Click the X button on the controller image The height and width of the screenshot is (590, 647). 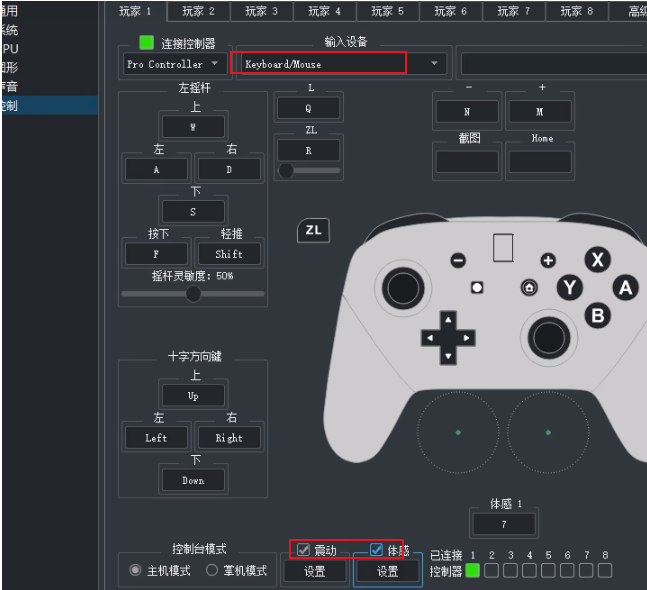[x=598, y=260]
